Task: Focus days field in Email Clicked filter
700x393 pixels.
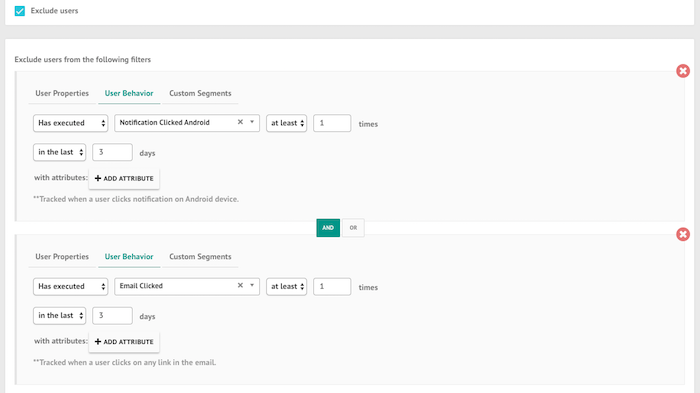Action: pos(112,316)
